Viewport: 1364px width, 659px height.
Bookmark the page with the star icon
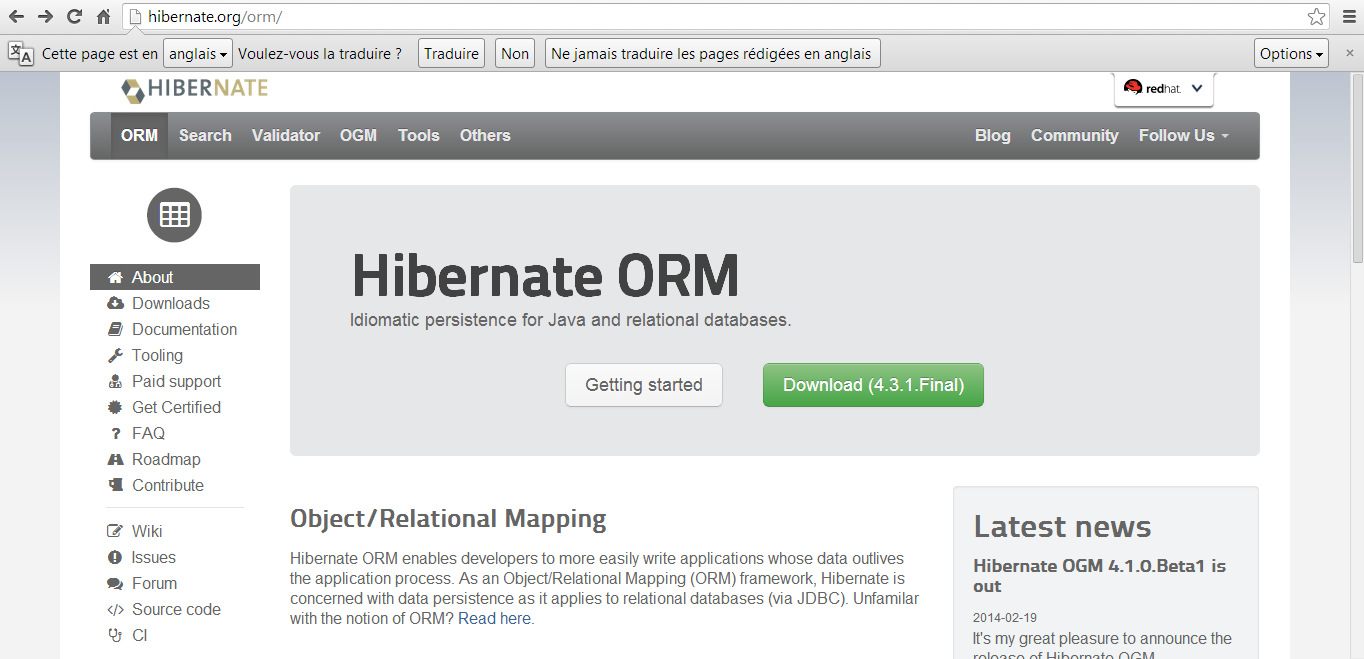1317,16
